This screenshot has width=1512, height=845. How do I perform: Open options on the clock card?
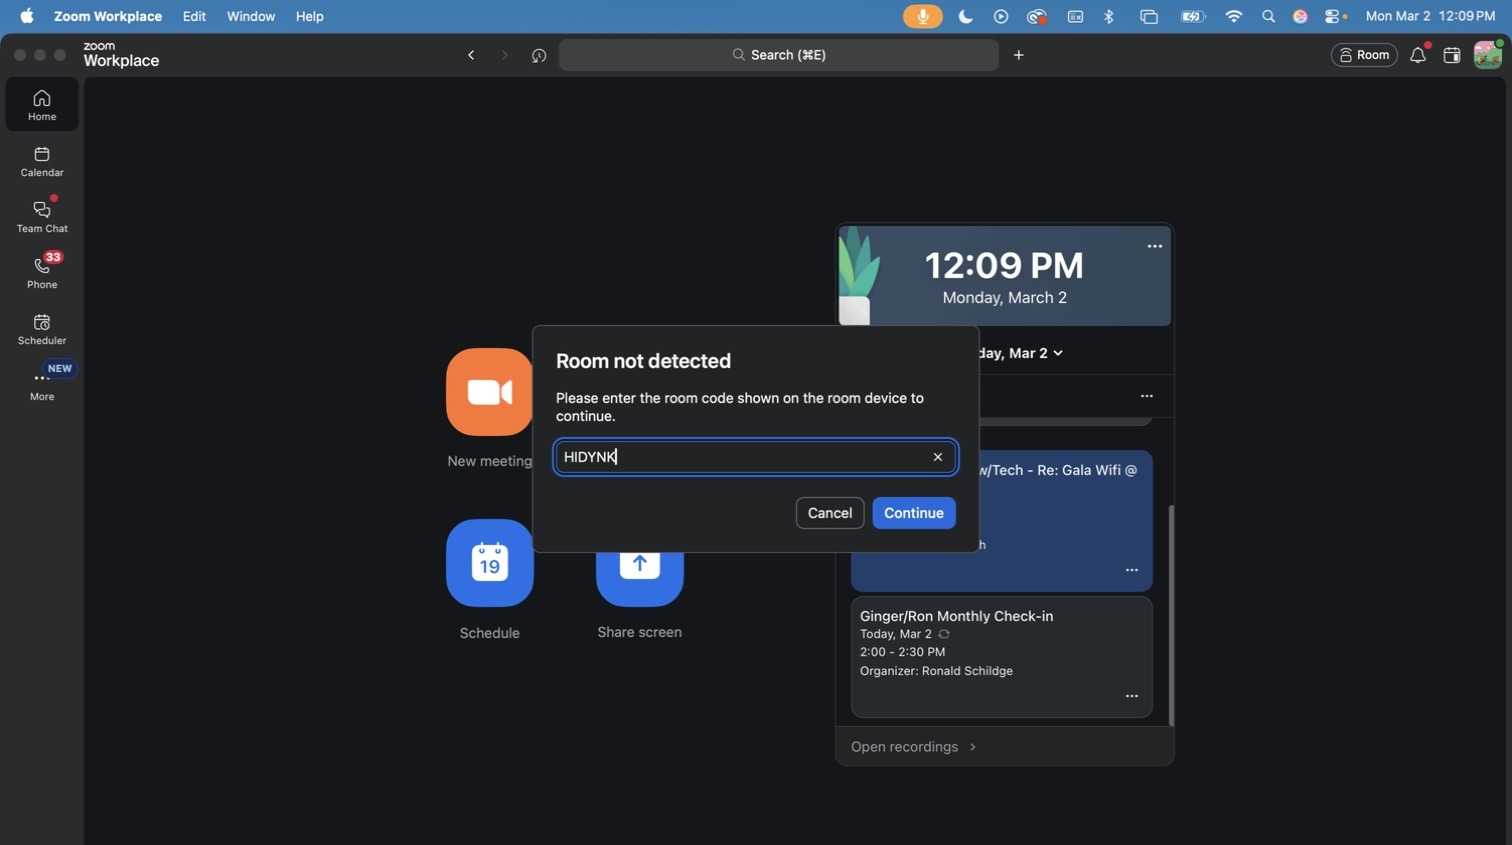pyautogui.click(x=1155, y=246)
